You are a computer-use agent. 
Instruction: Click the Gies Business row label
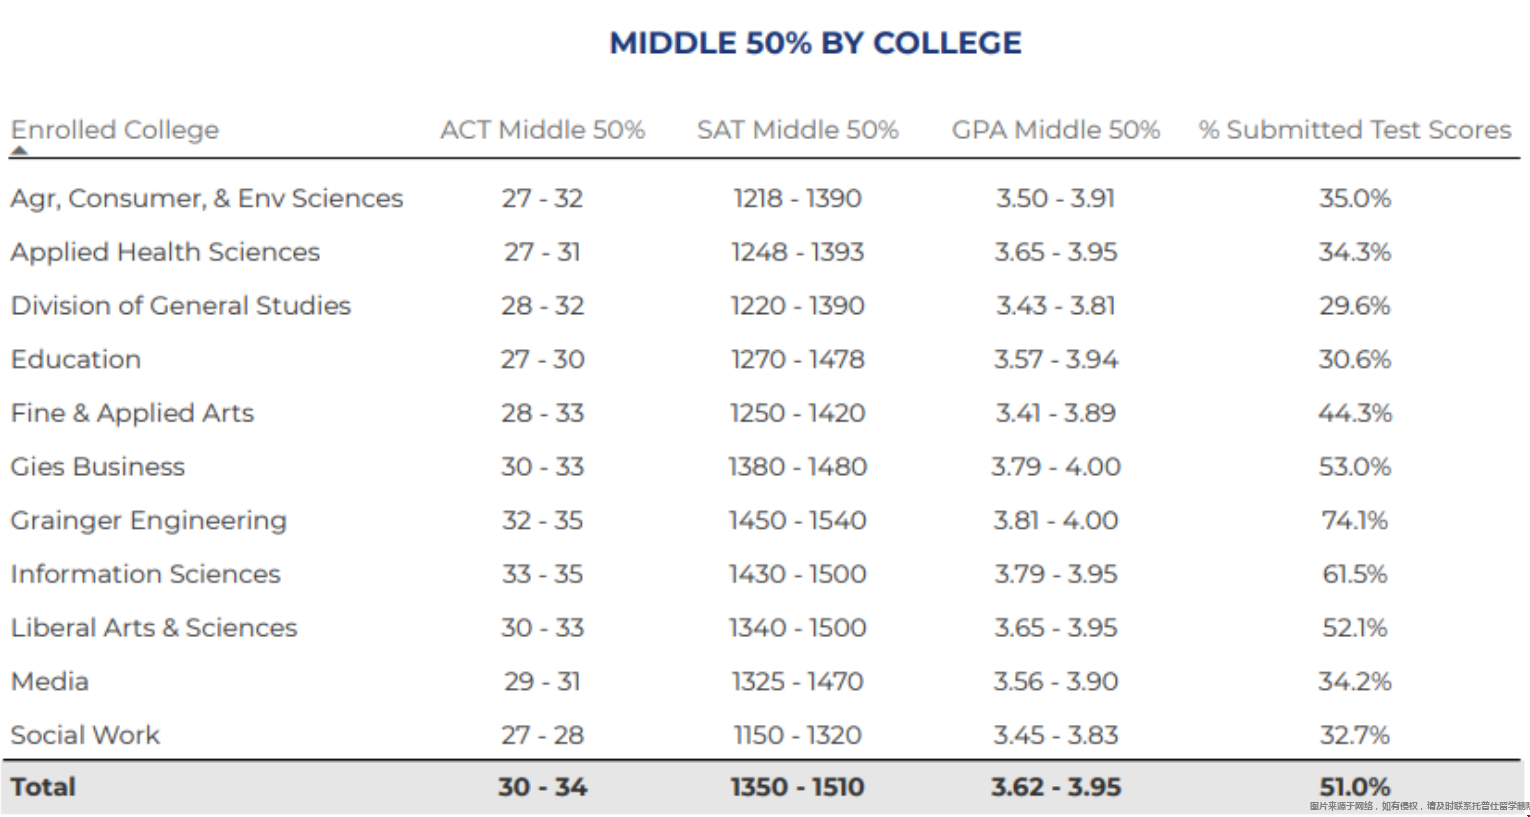pyautogui.click(x=98, y=467)
